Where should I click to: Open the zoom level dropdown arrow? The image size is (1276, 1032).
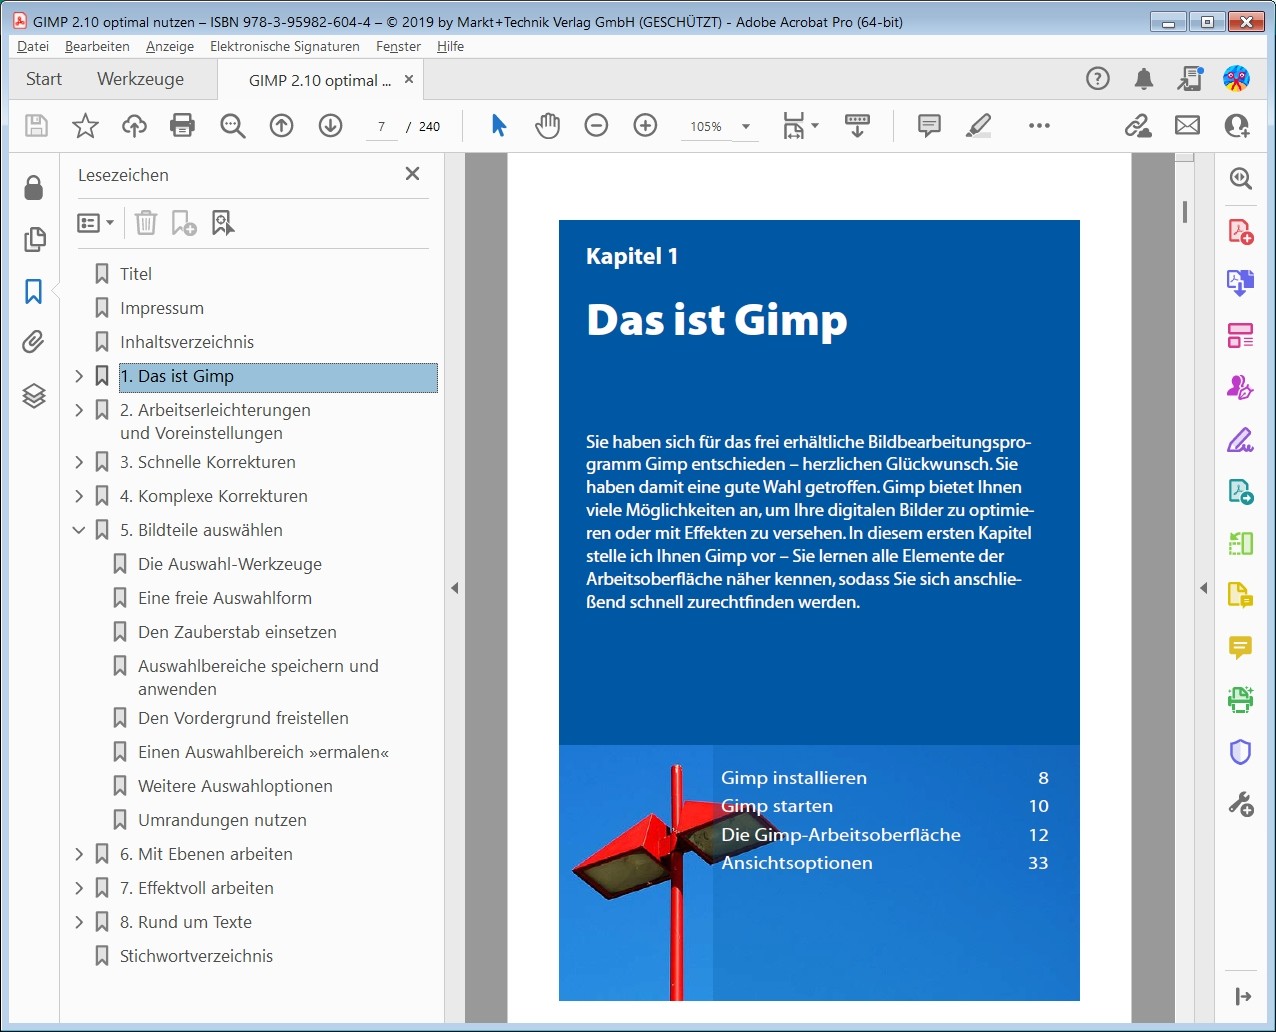pos(746,127)
